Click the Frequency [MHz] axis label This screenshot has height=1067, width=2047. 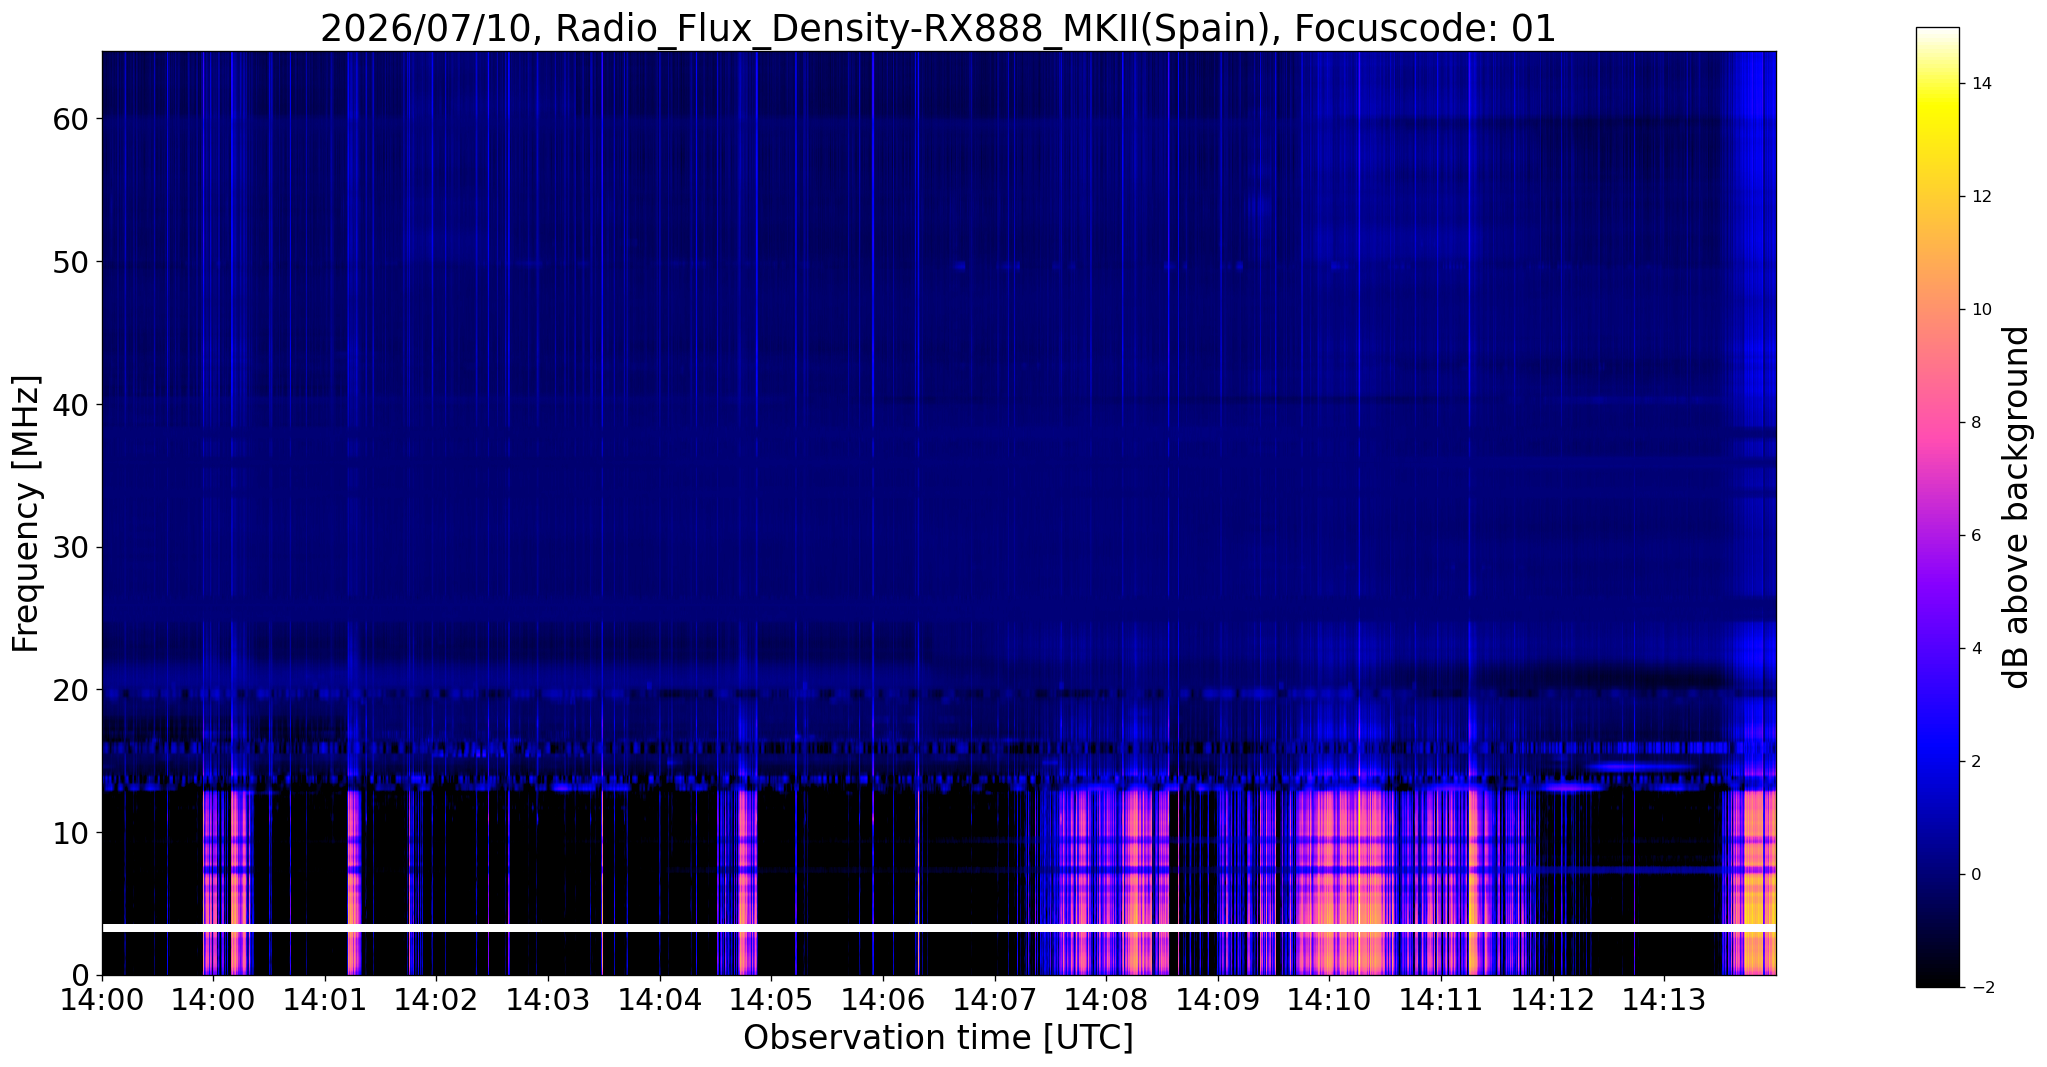point(26,513)
